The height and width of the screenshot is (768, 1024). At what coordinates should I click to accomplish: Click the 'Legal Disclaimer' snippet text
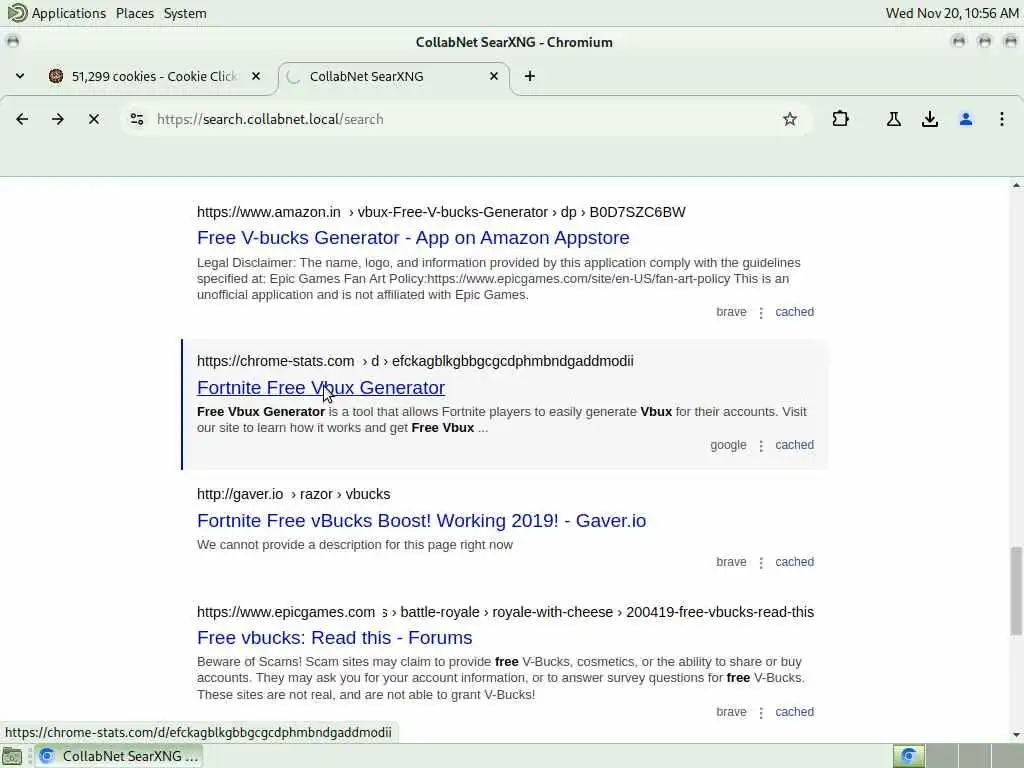coord(499,279)
